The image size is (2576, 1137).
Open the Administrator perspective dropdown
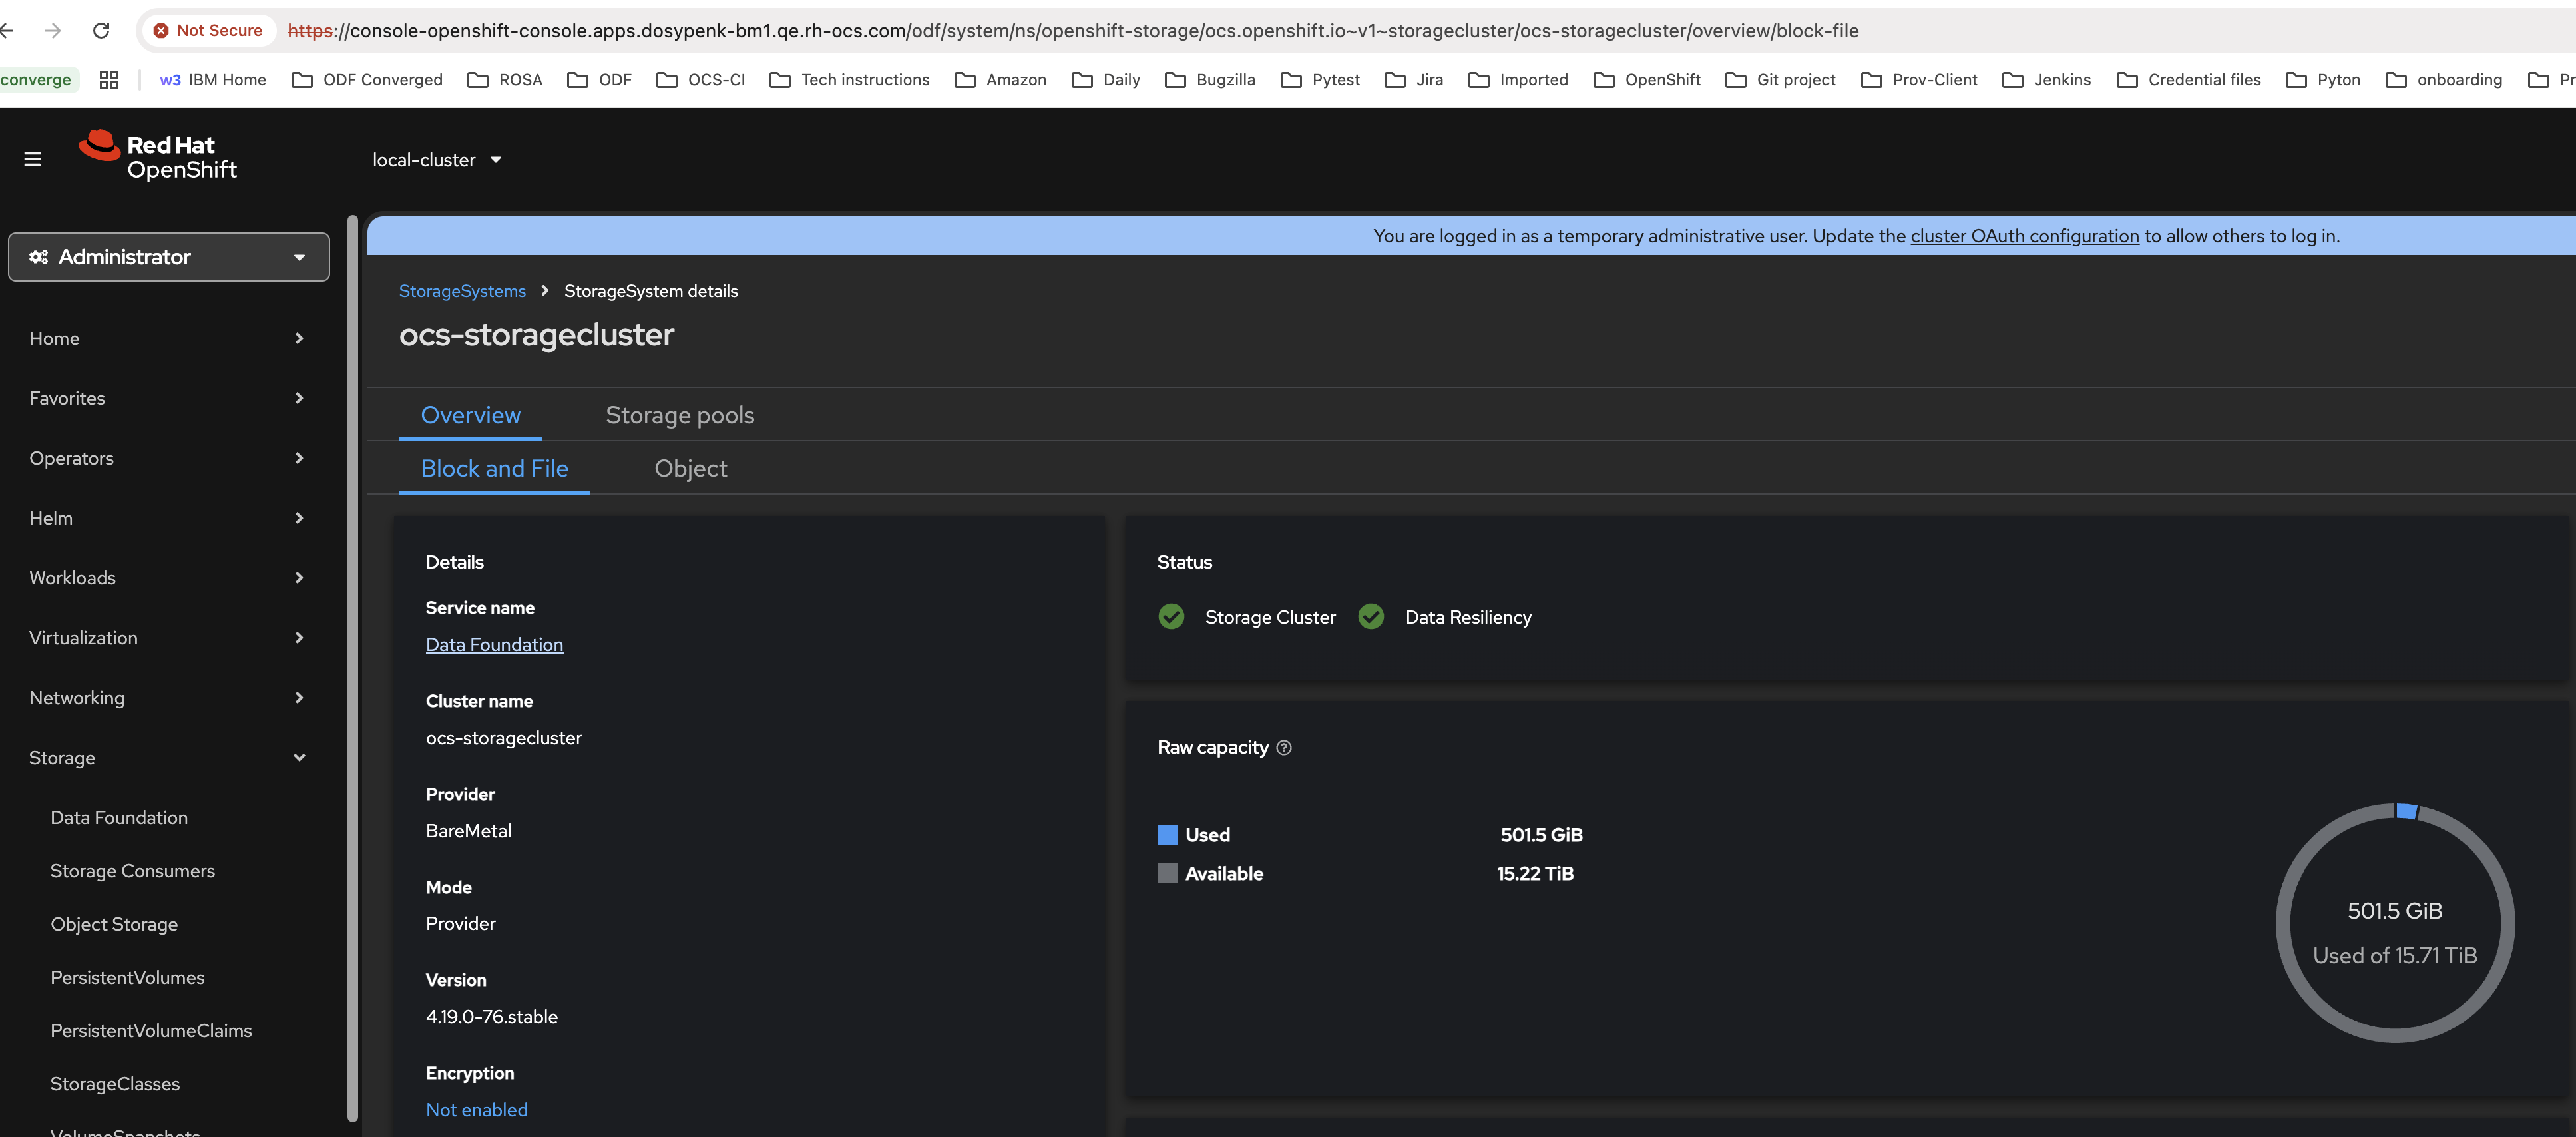click(168, 257)
